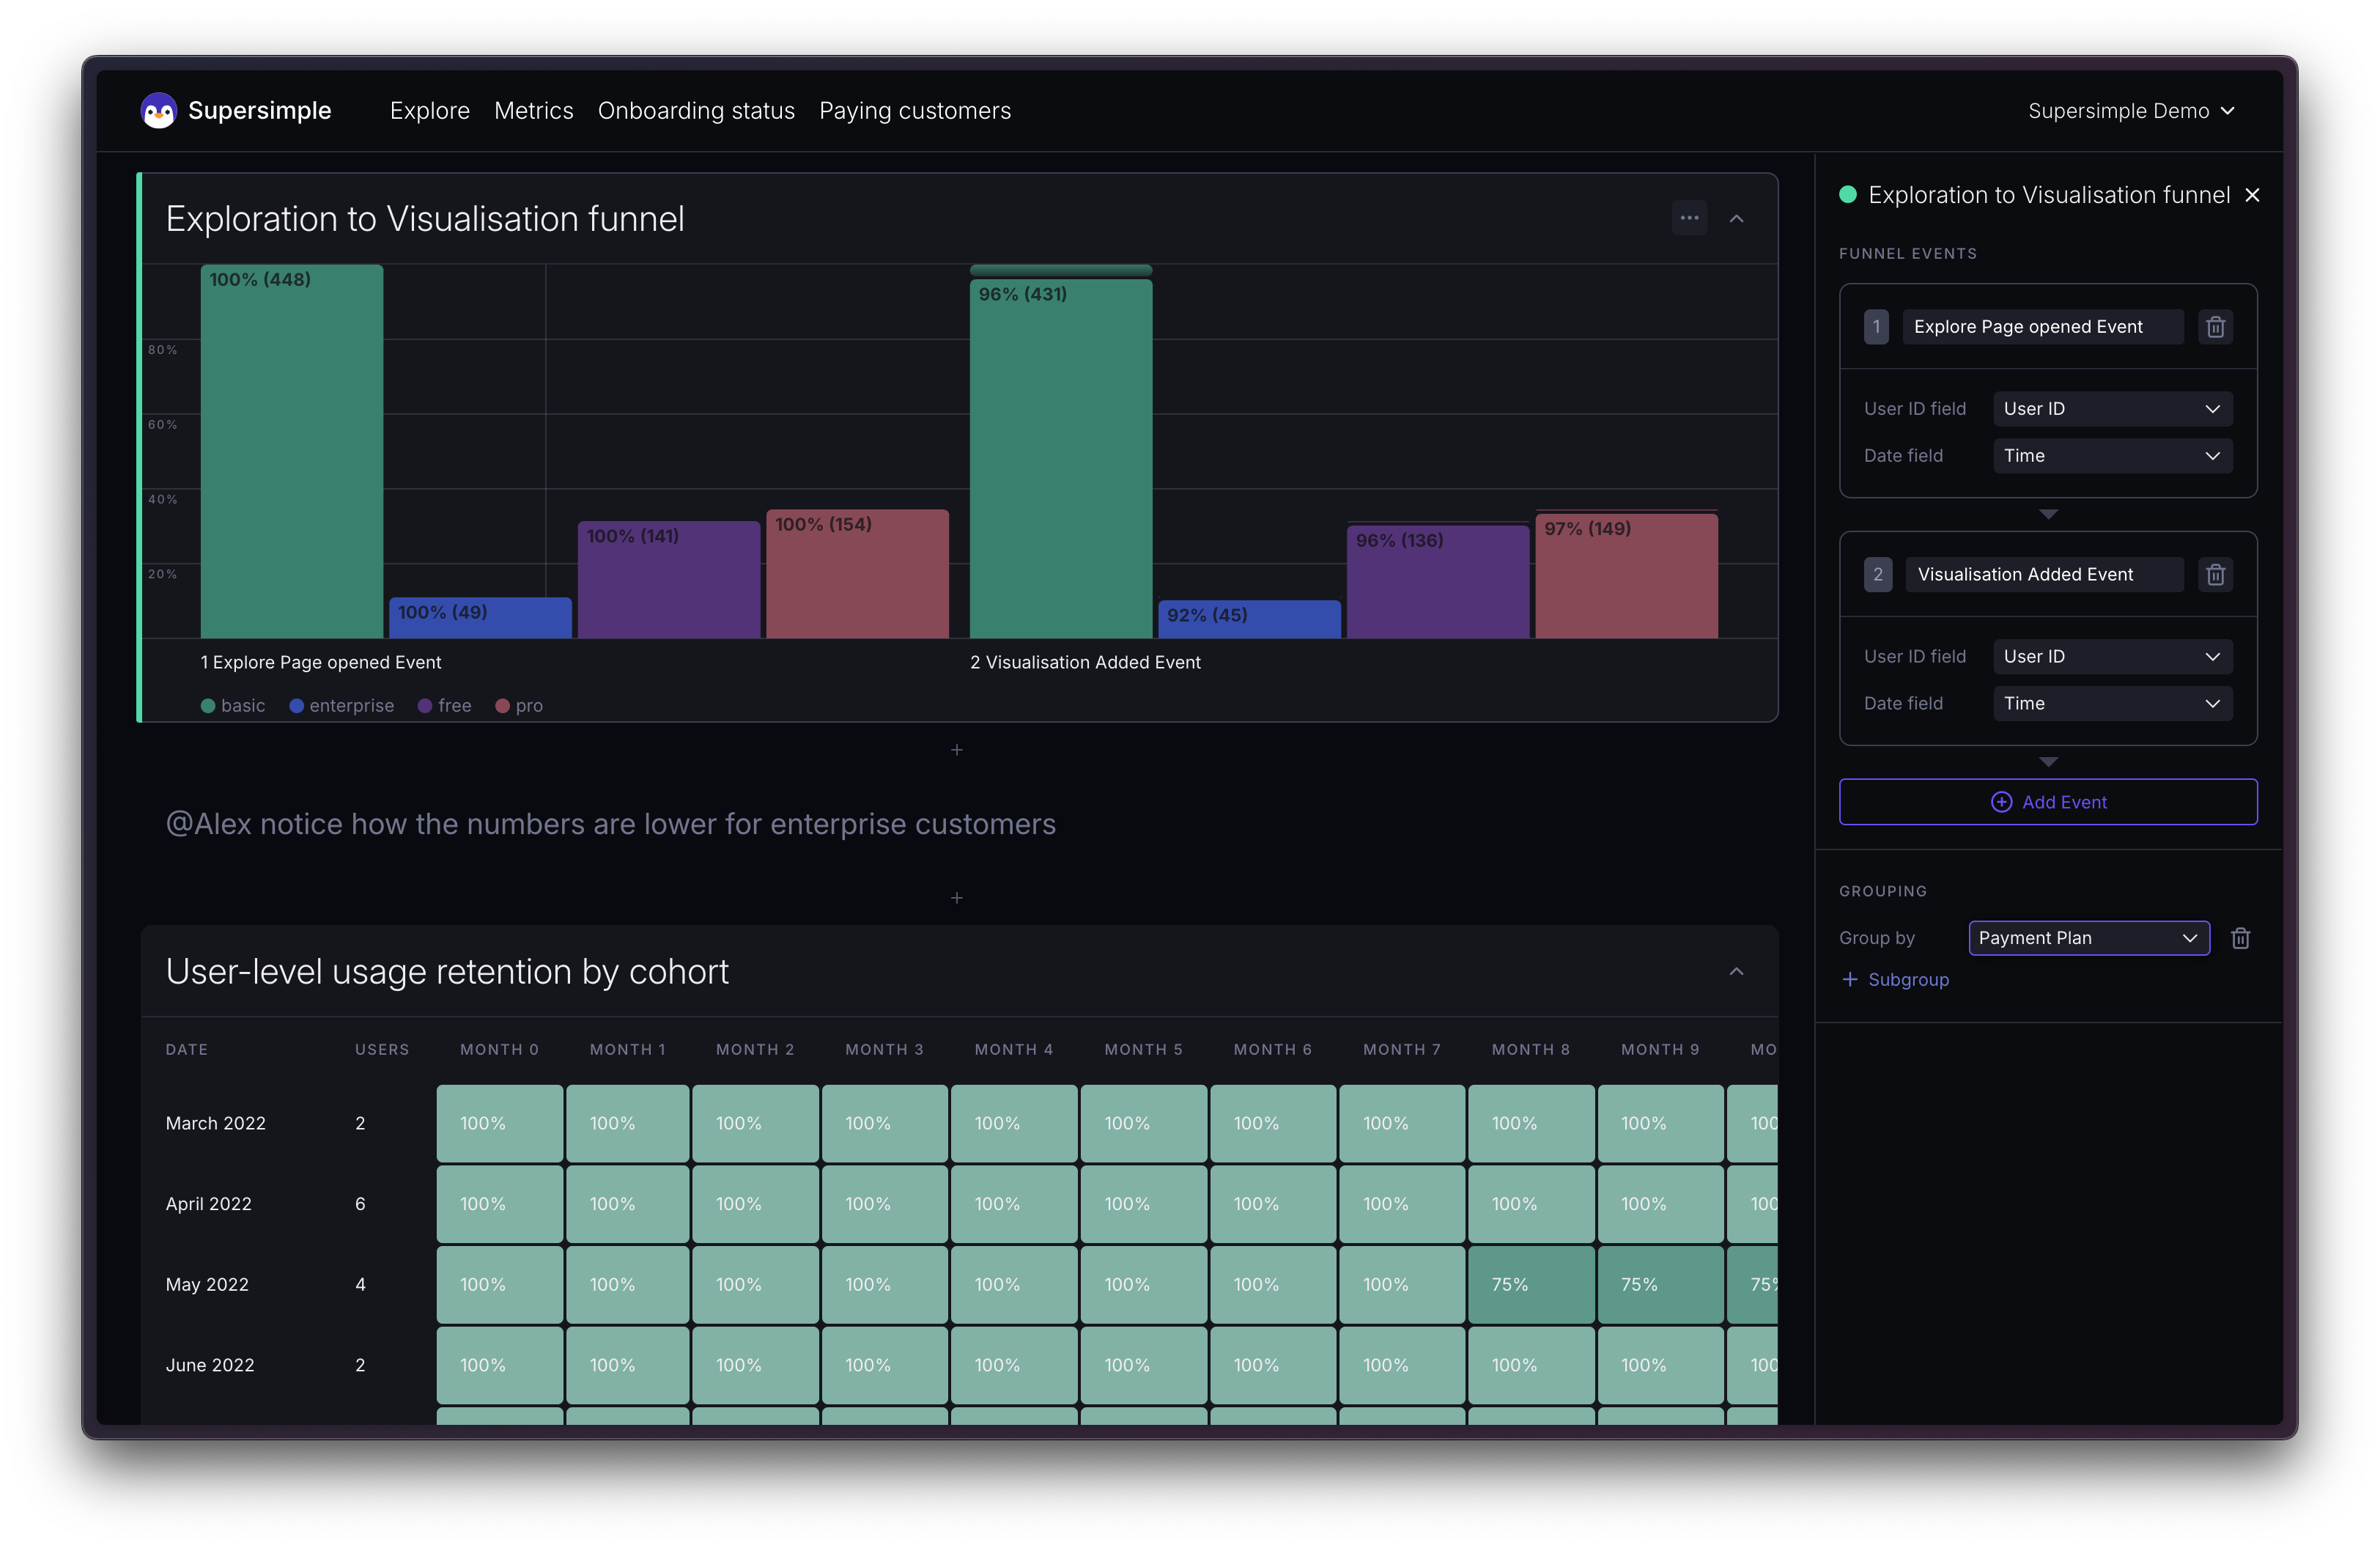Switch to the Metrics page

click(533, 110)
